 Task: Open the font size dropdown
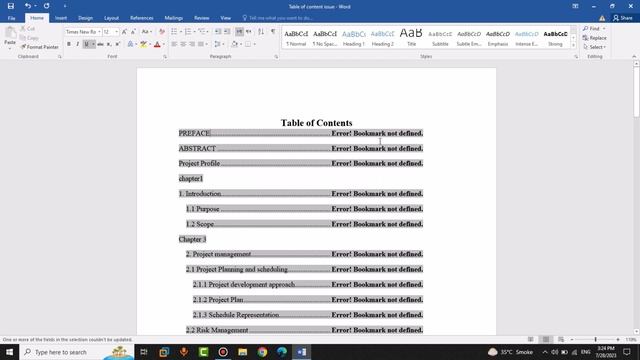(116, 32)
